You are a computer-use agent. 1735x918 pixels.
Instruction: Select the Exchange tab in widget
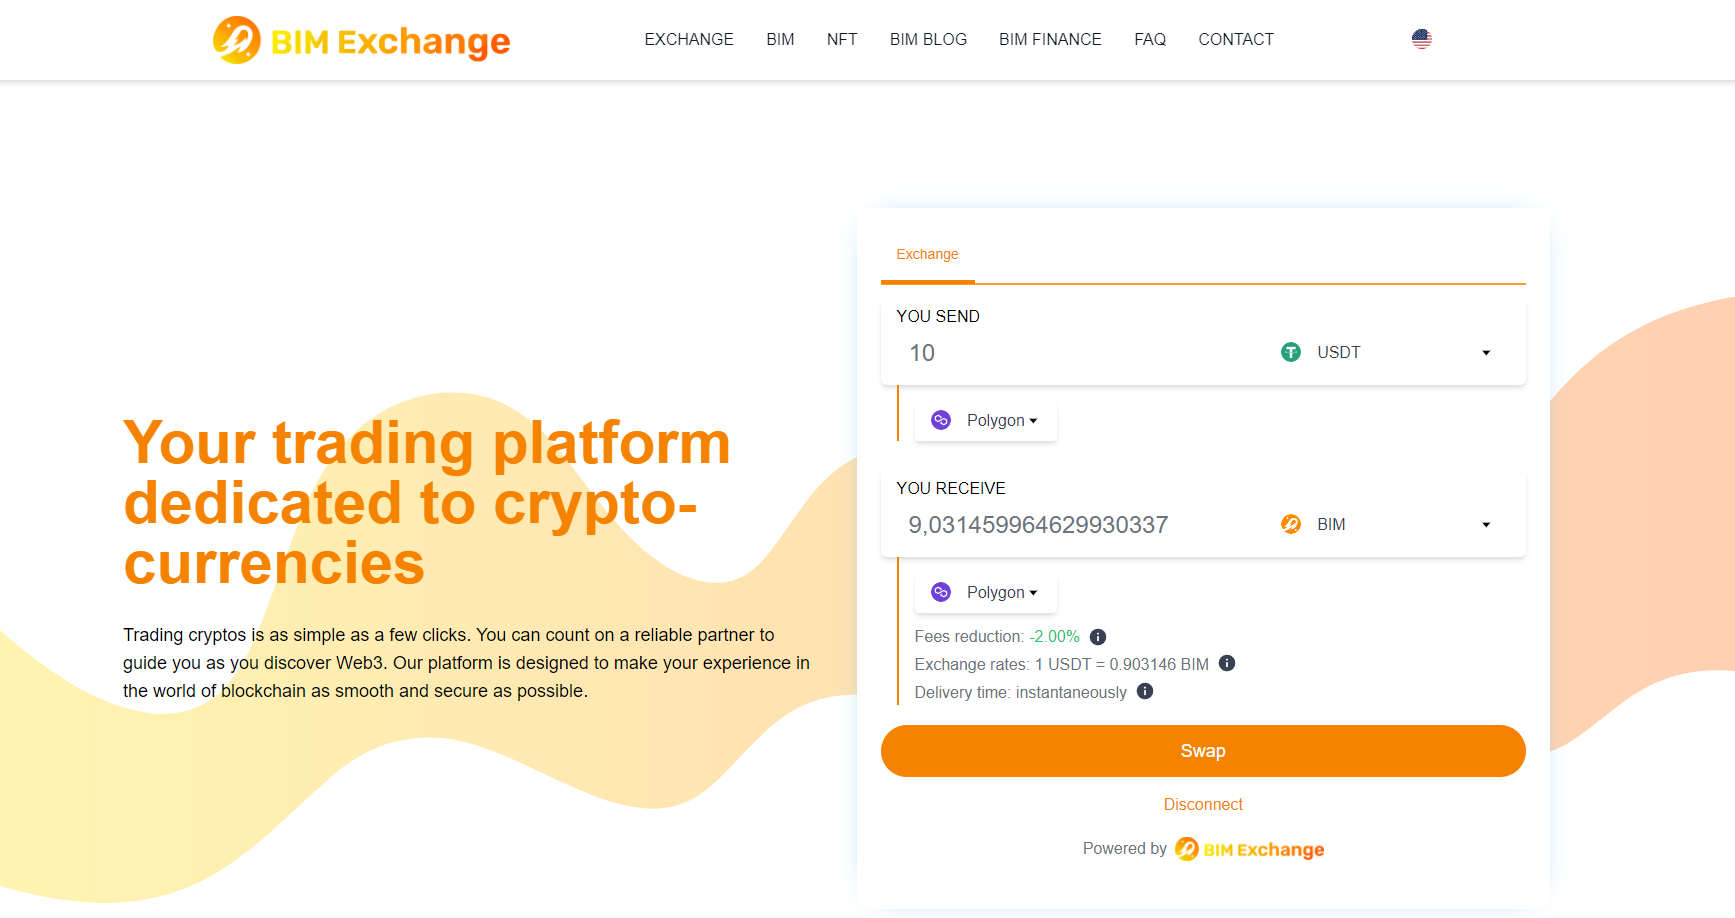927,255
